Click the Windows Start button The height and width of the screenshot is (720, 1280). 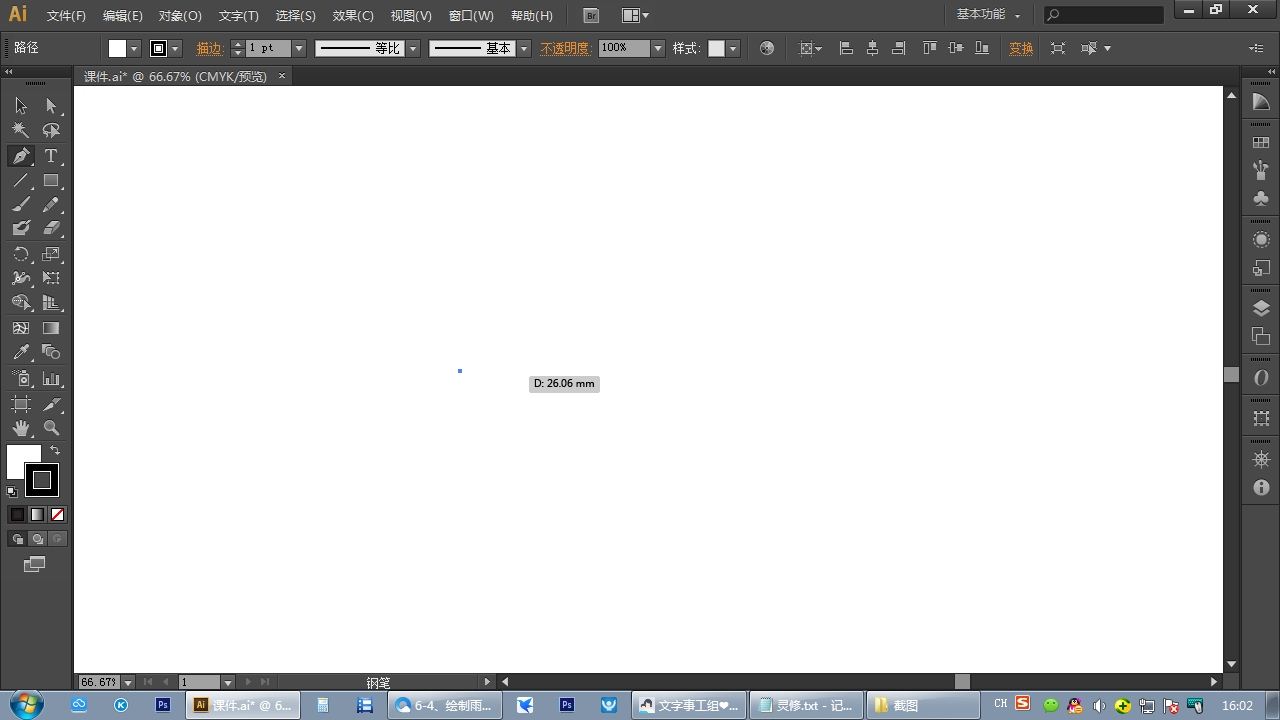coord(27,704)
